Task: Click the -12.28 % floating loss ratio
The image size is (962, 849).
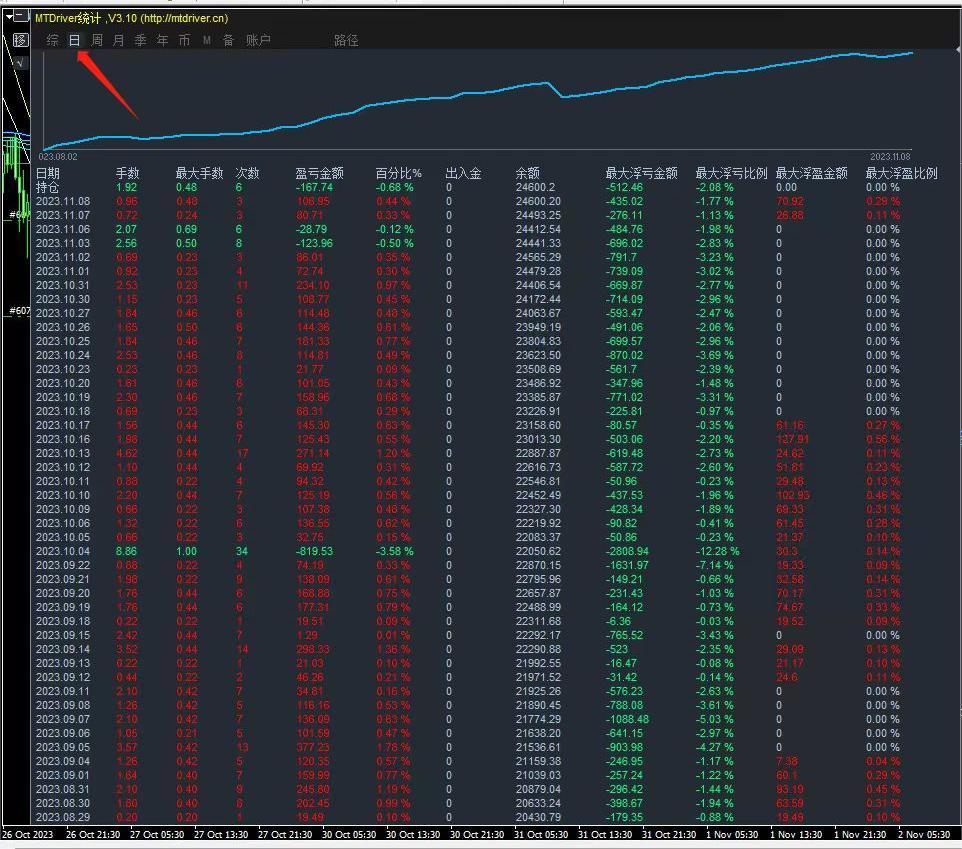Action: tap(717, 551)
